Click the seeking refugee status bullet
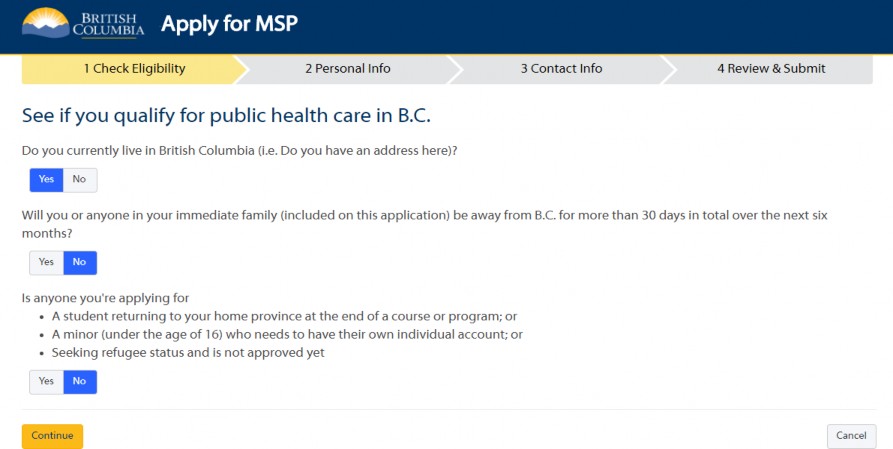Viewport: 893px width, 449px height. tap(188, 353)
